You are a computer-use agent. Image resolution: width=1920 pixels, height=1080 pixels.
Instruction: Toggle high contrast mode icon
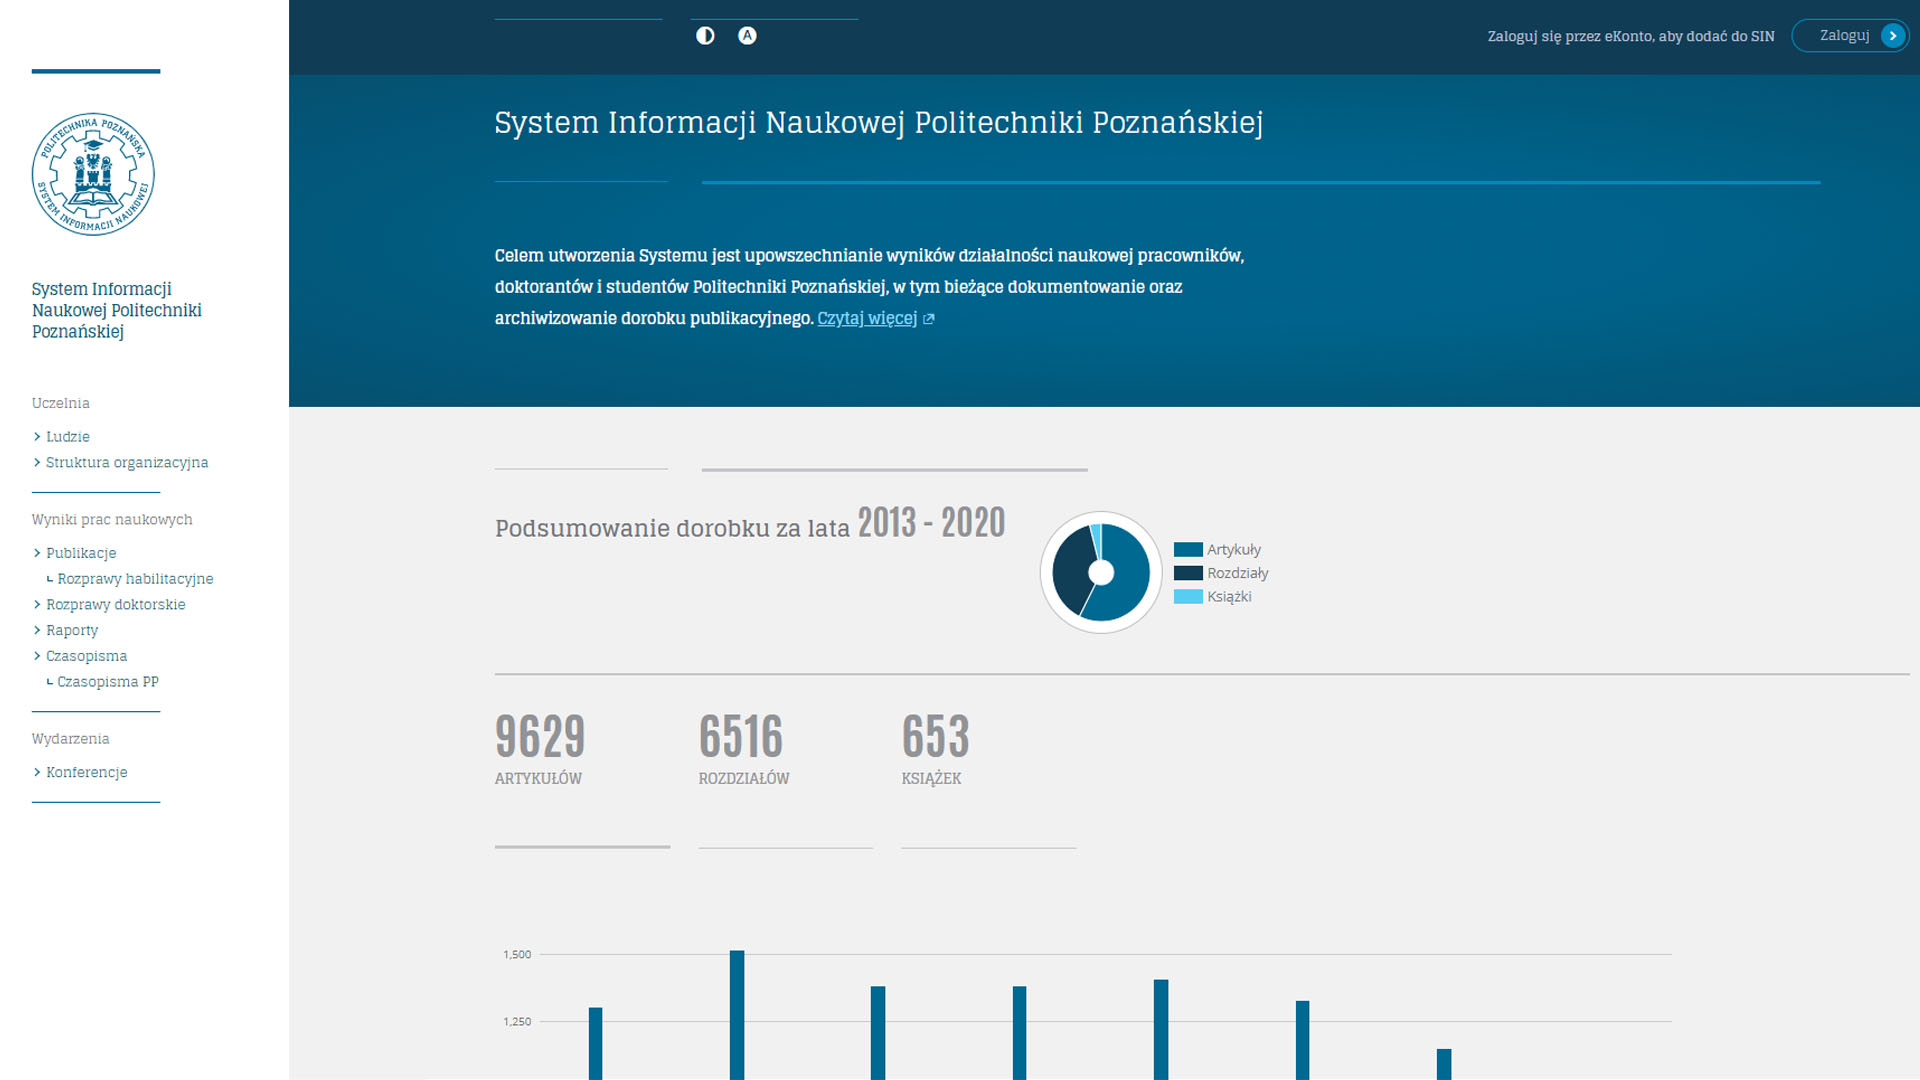[x=705, y=36]
